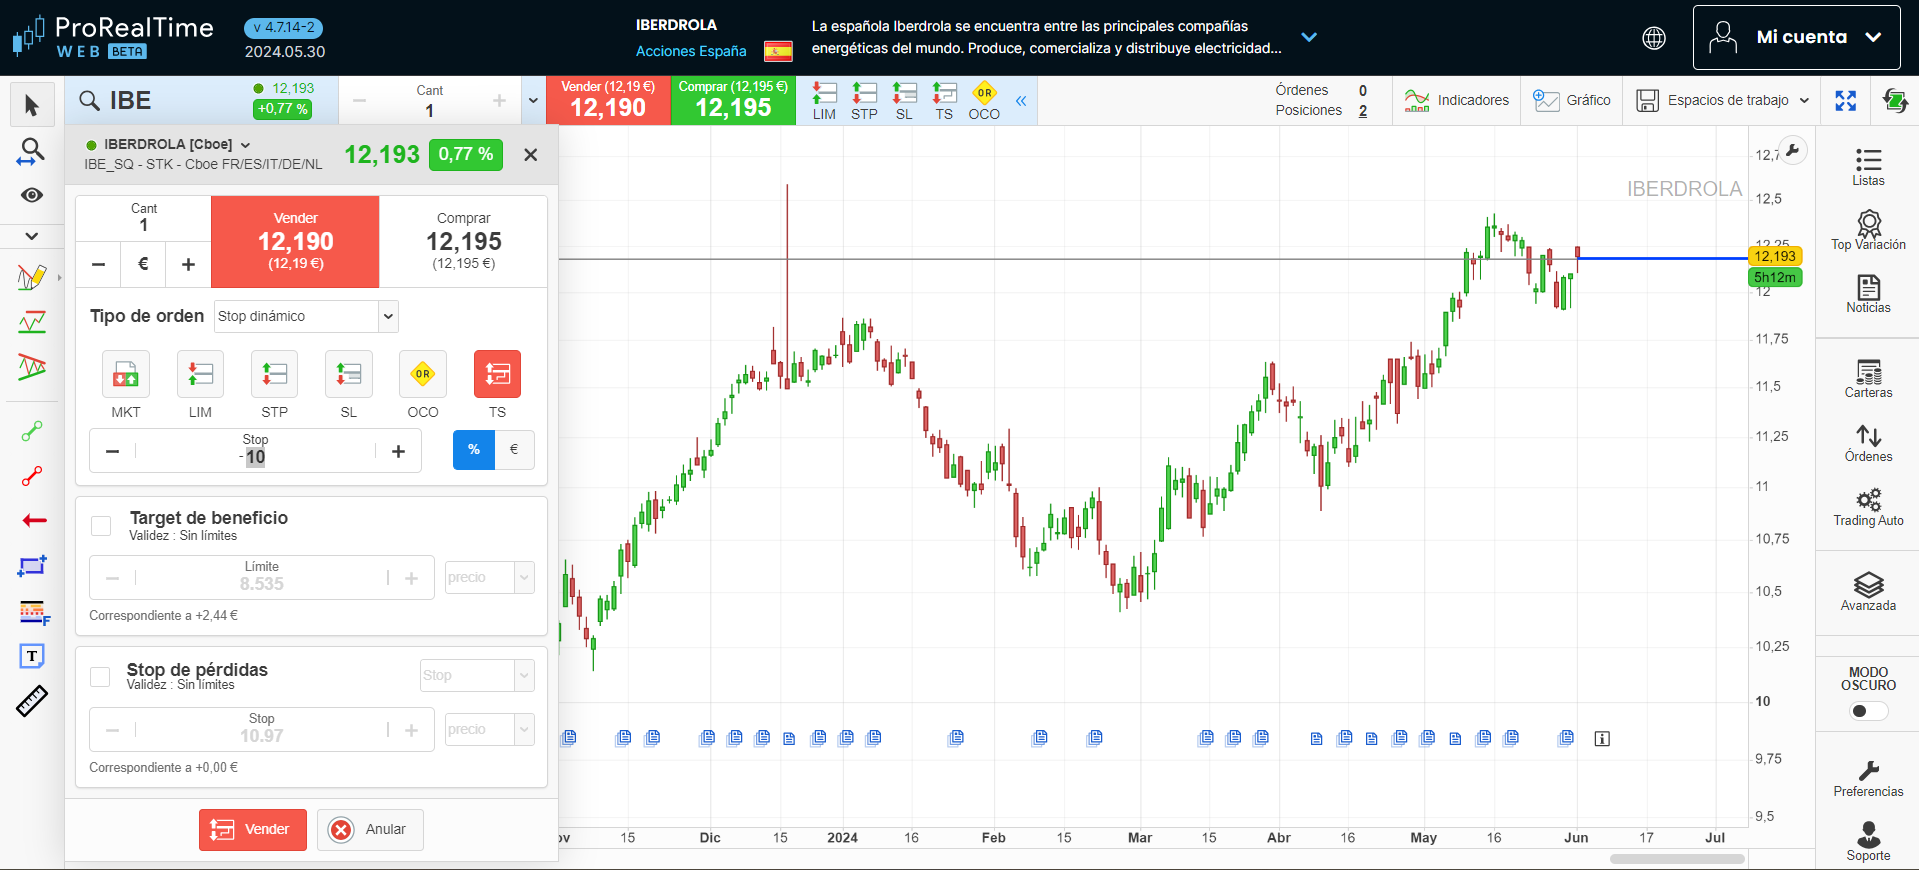1919x870 pixels.
Task: Collapse the order toolbar double chevron
Action: (x=1021, y=101)
